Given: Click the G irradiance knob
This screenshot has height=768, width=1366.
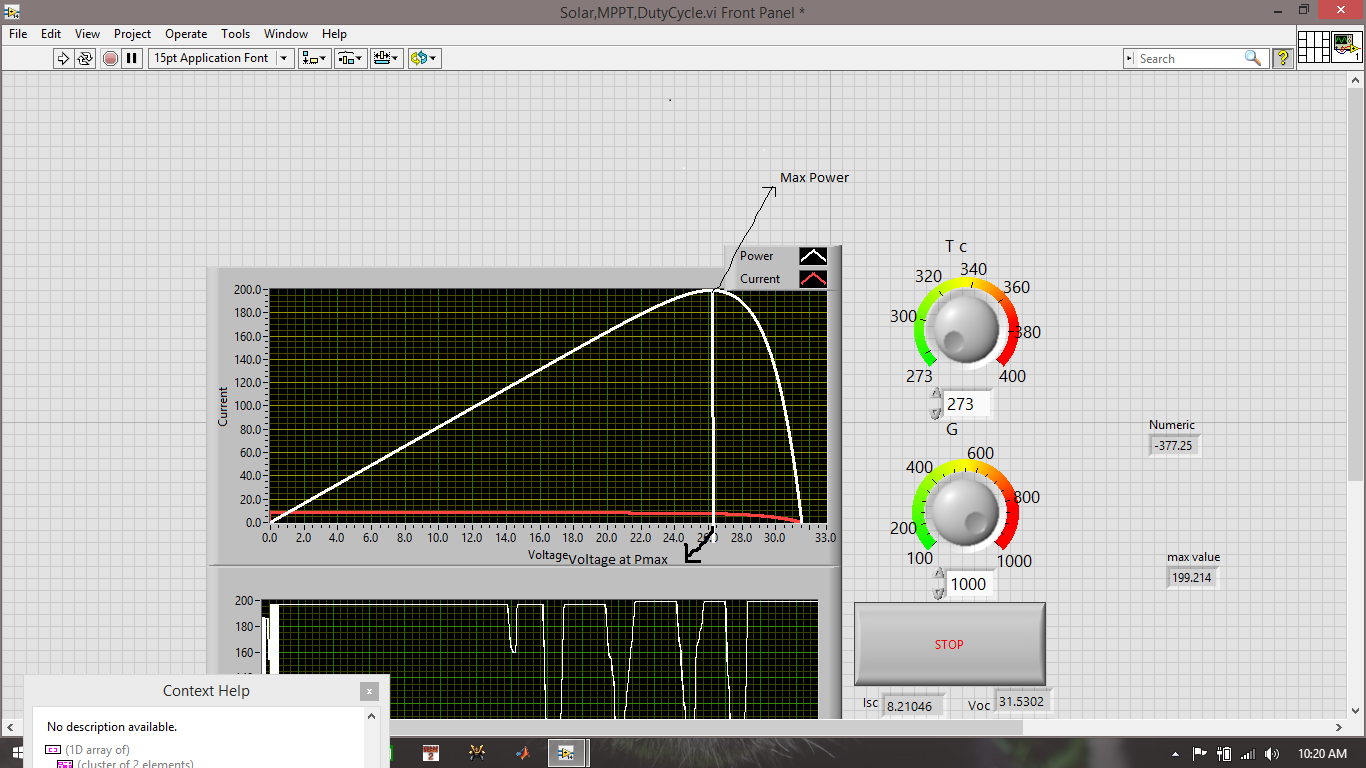Looking at the screenshot, I should click(x=964, y=513).
